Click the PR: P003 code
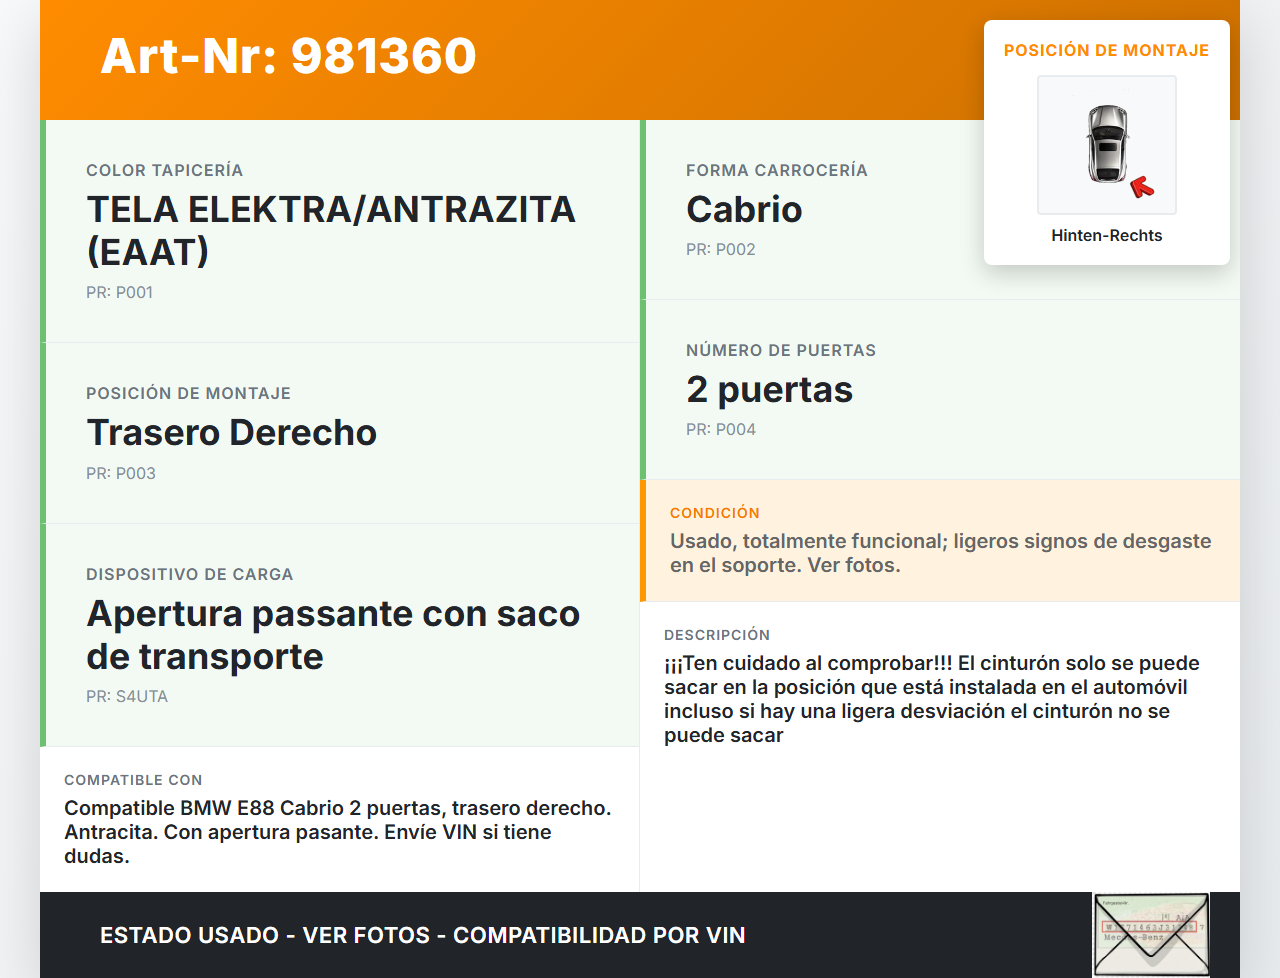 120,473
